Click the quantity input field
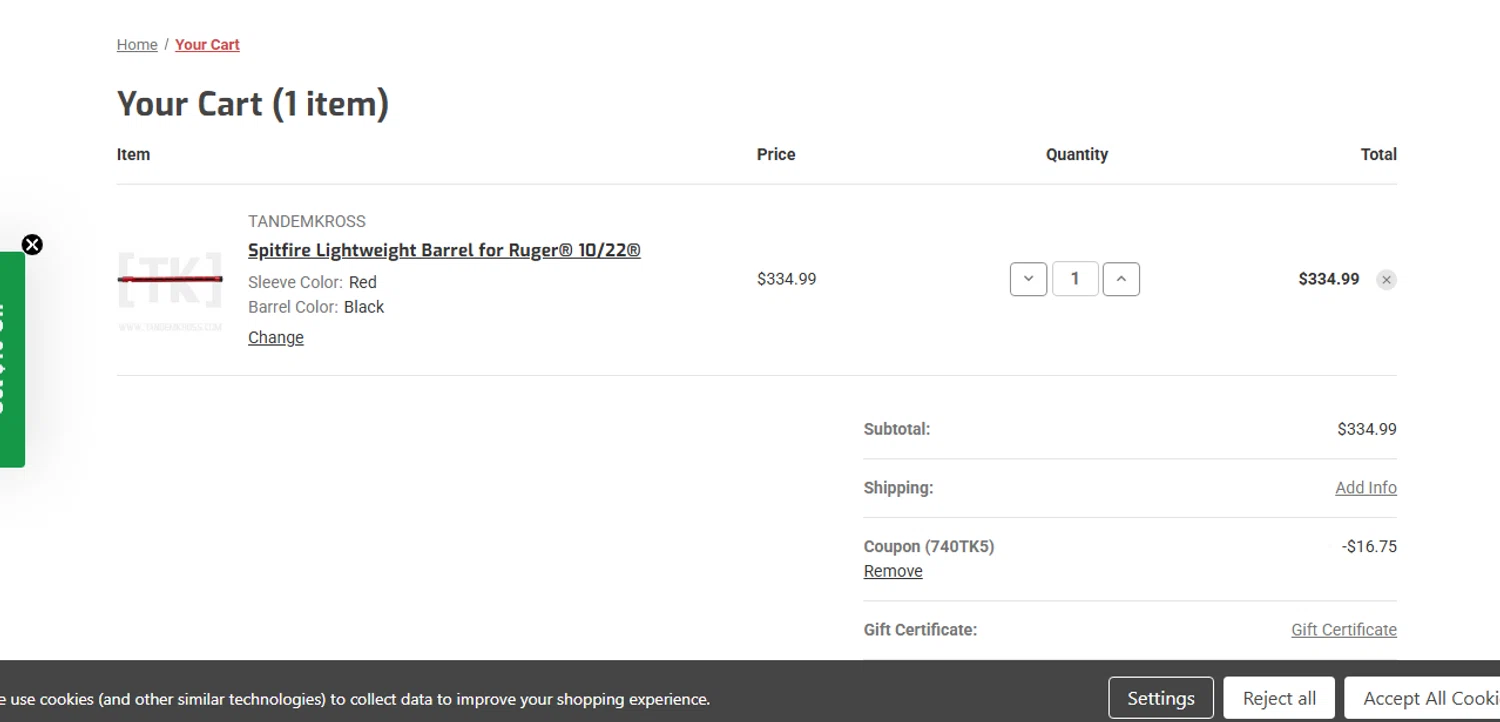This screenshot has height=722, width=1500. [1075, 279]
